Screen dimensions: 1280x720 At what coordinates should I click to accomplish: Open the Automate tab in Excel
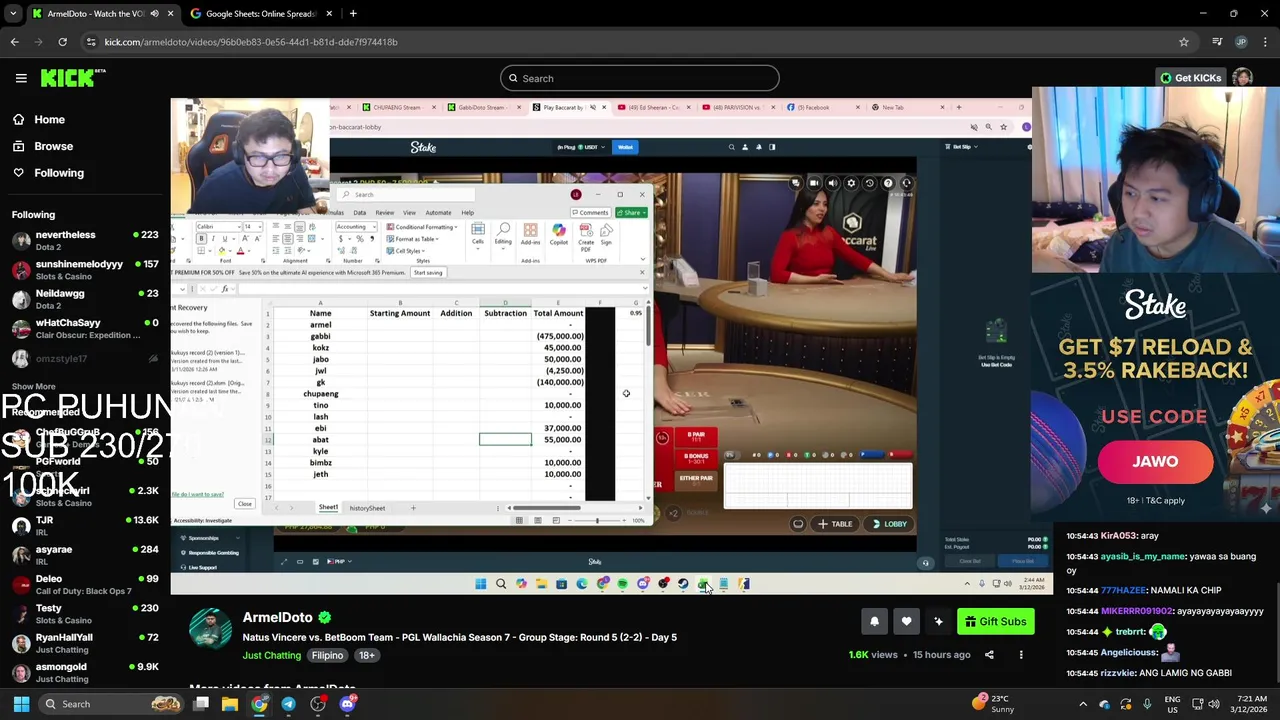[x=438, y=212]
